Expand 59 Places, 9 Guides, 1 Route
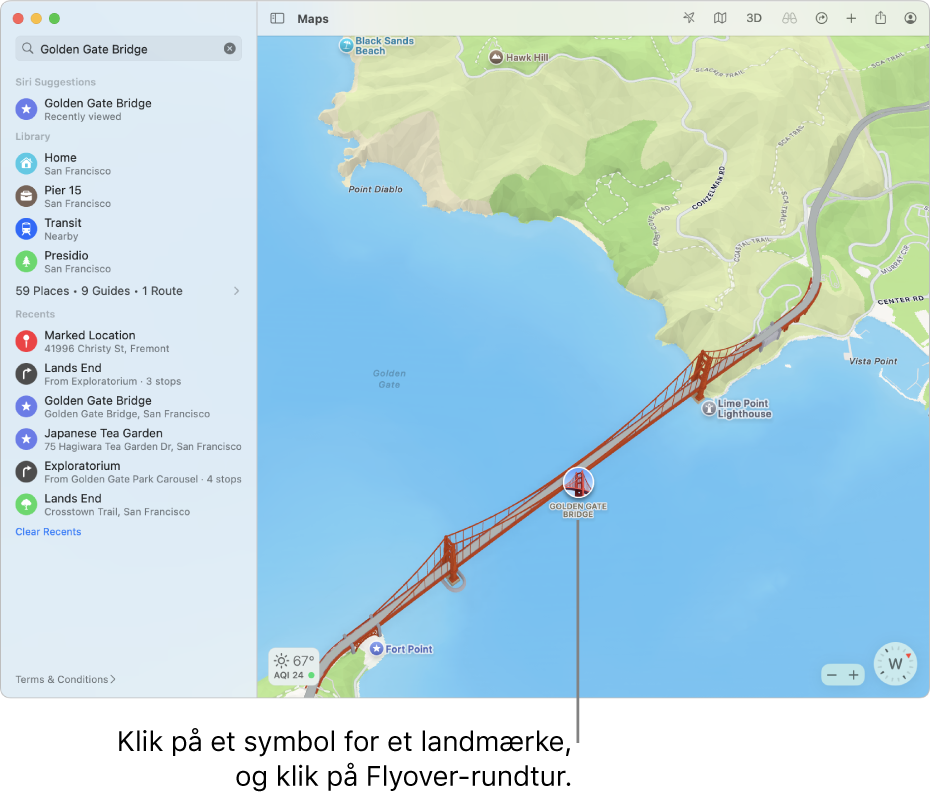Viewport: 934px width, 798px height. click(129, 292)
